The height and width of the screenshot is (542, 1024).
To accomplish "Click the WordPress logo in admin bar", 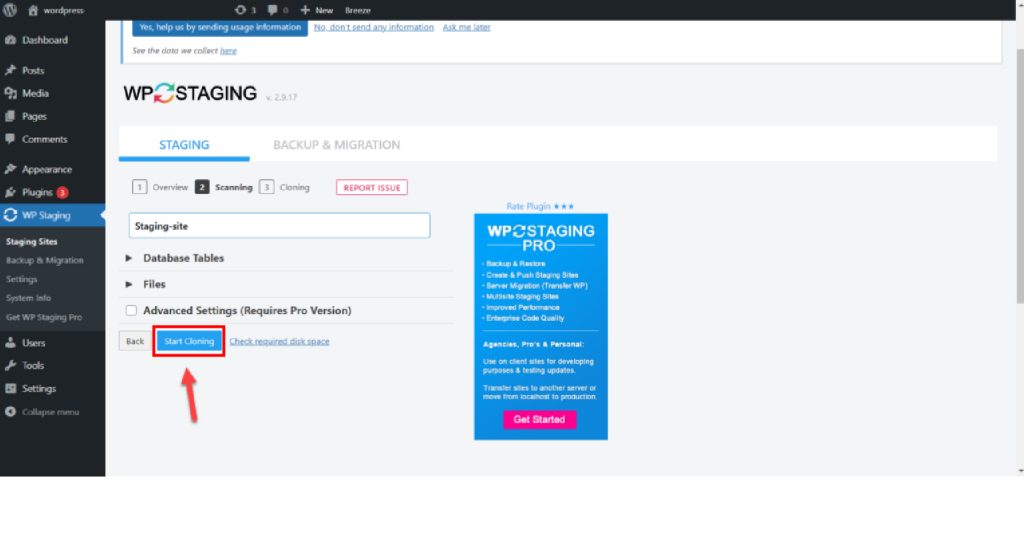I will pyautogui.click(x=10, y=10).
